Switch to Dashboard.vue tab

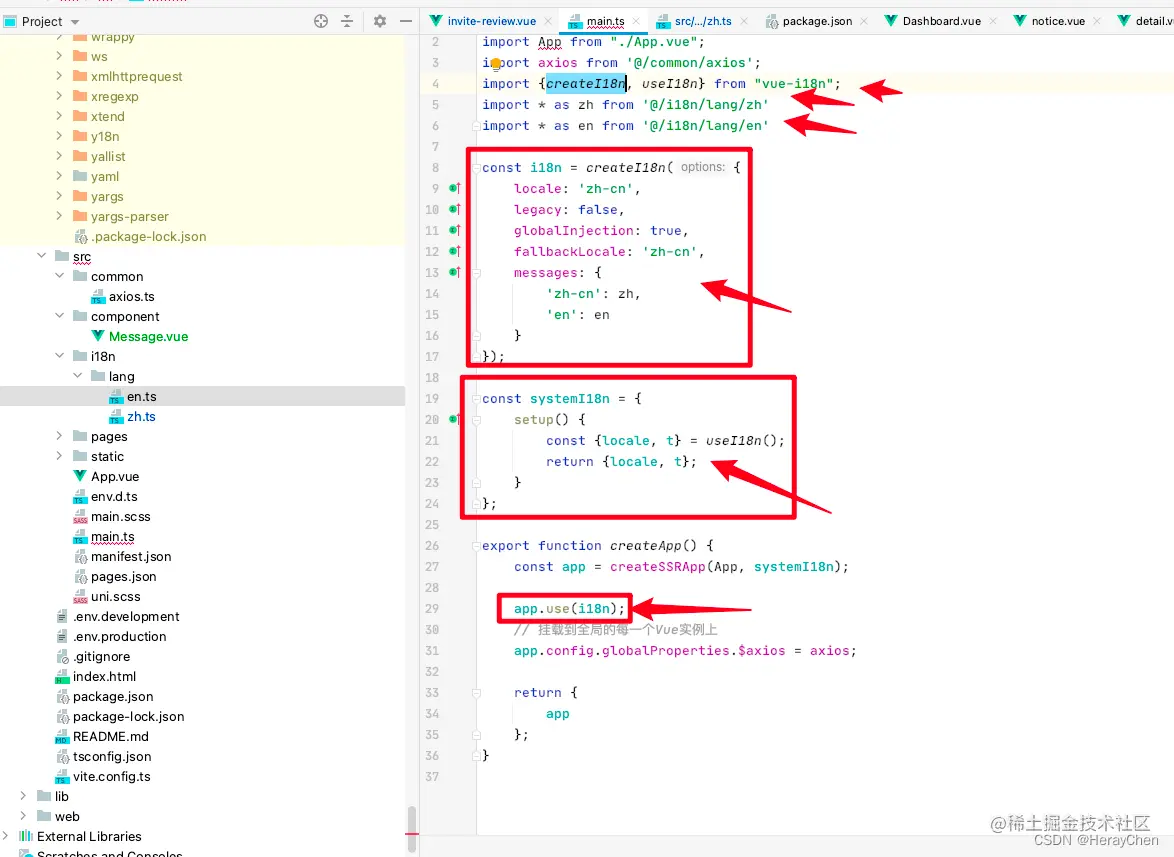click(x=941, y=21)
